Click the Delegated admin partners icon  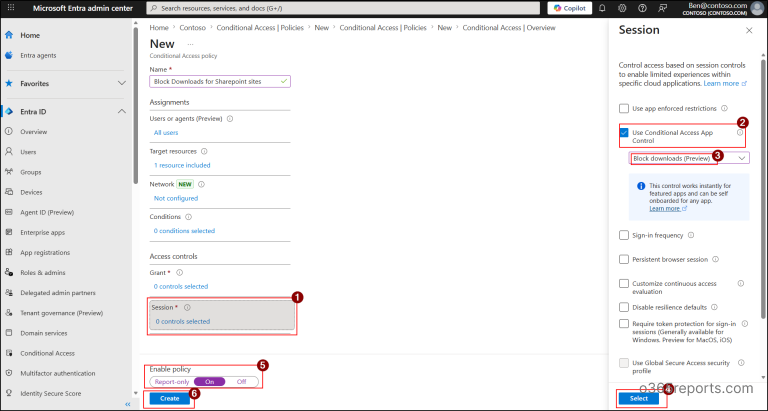click(x=9, y=292)
